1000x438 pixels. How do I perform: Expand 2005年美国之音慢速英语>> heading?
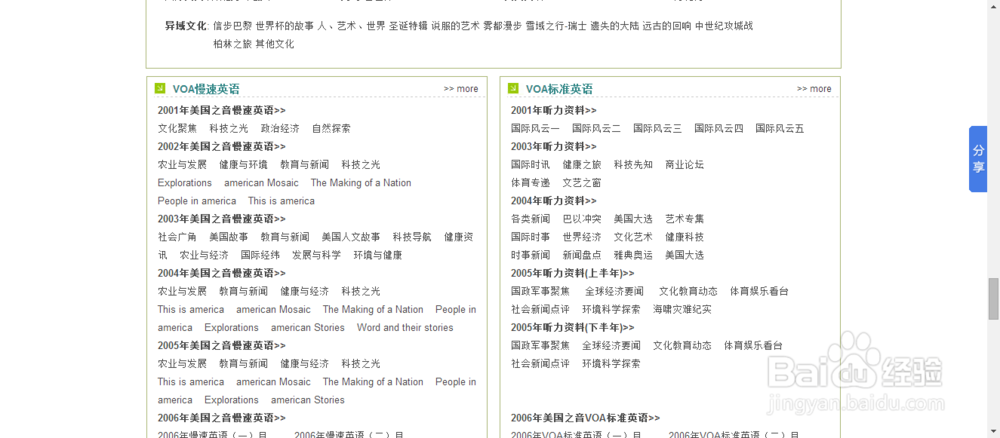coord(222,346)
